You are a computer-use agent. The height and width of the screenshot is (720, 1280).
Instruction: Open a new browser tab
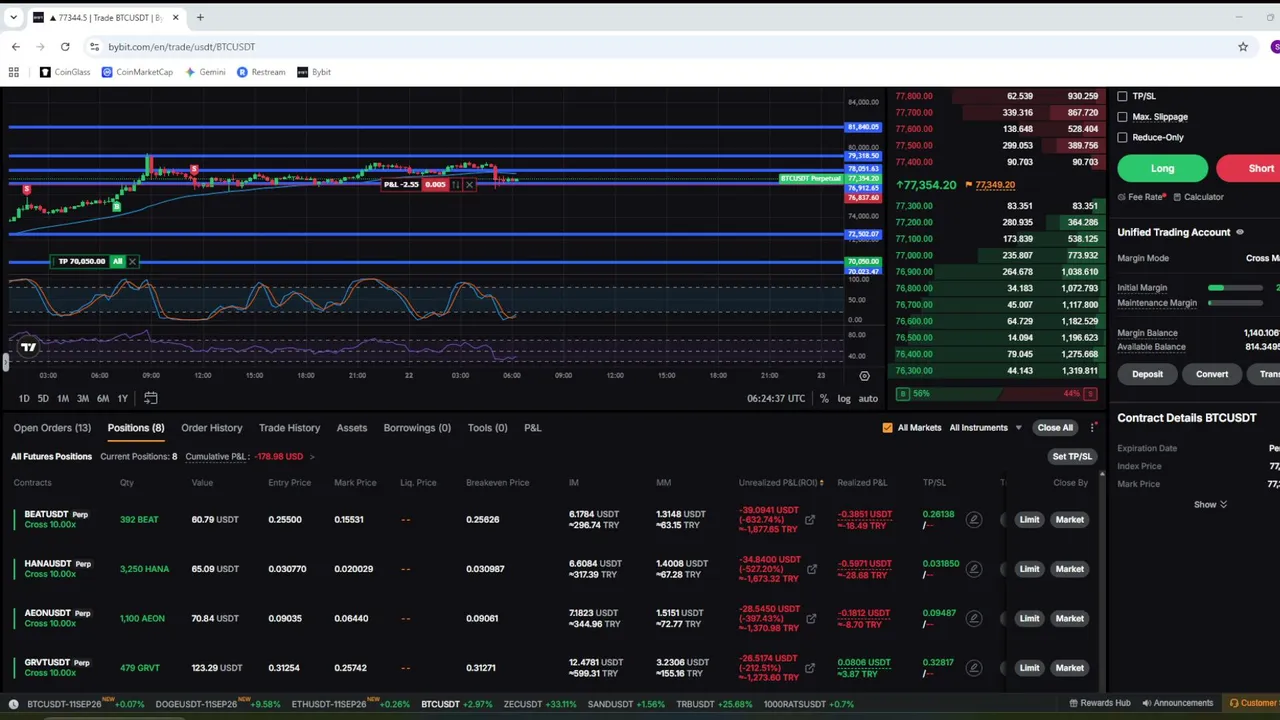tap(200, 17)
